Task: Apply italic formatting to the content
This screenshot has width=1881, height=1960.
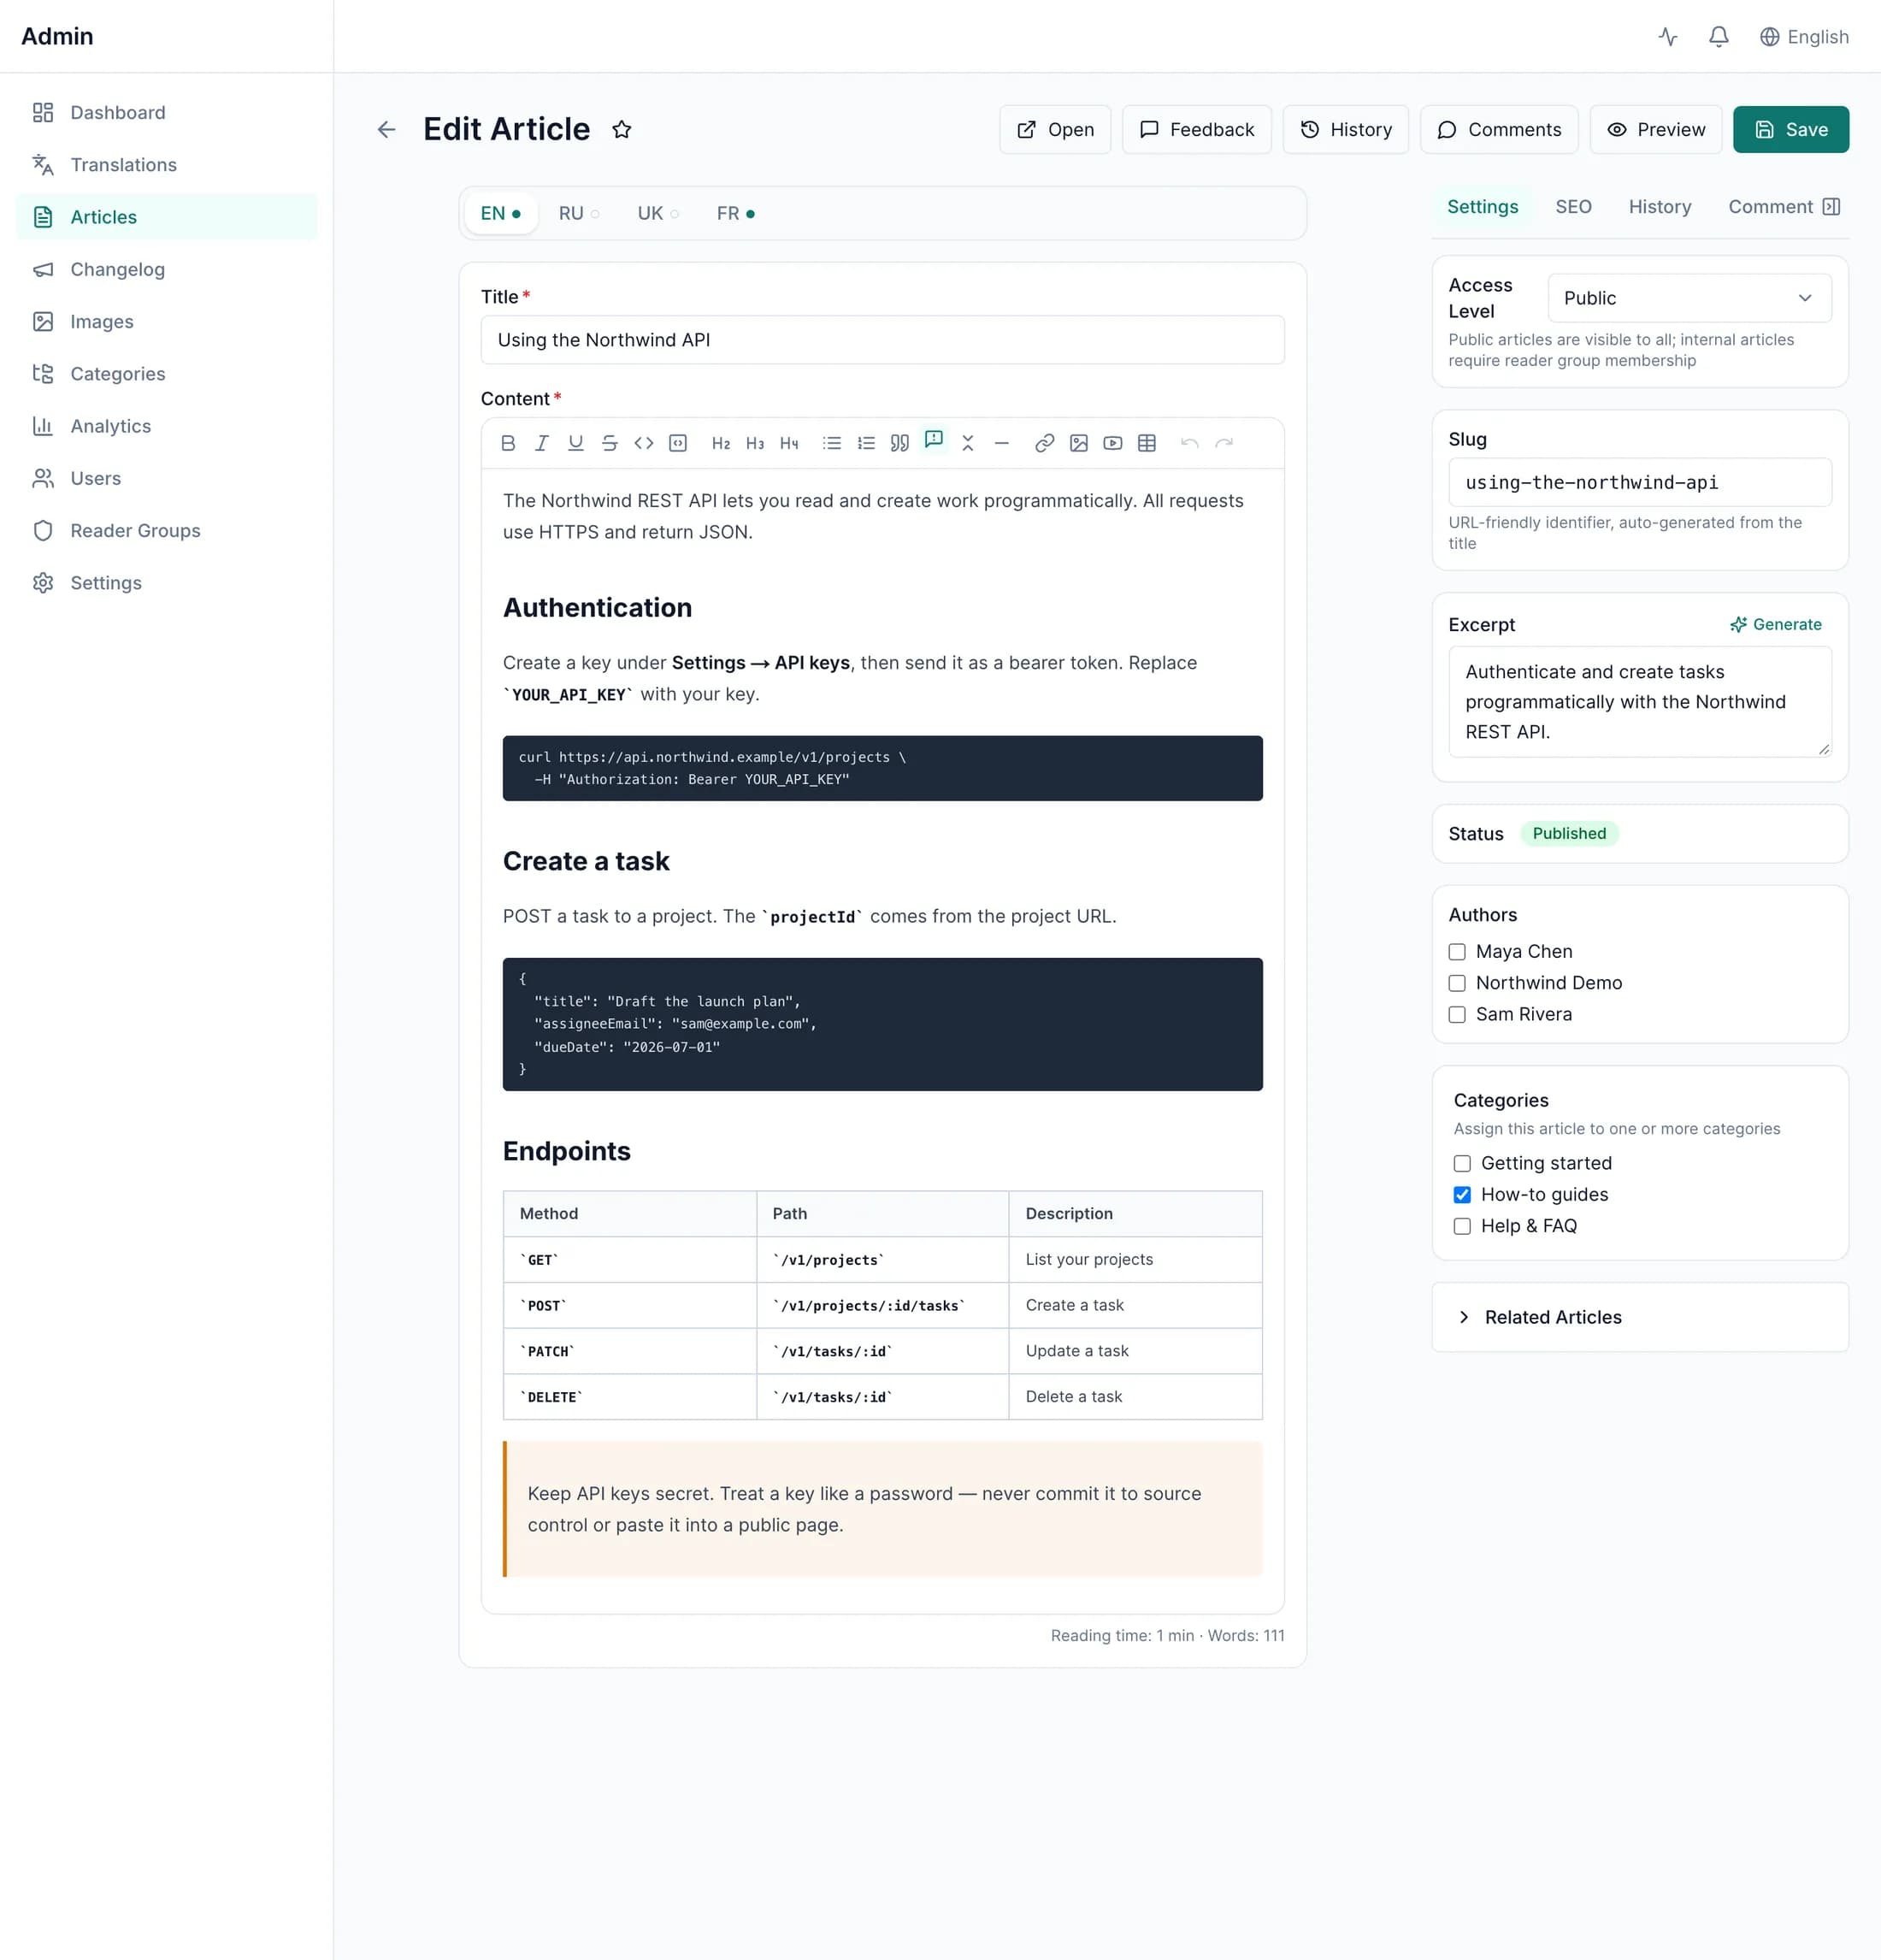Action: click(x=542, y=443)
